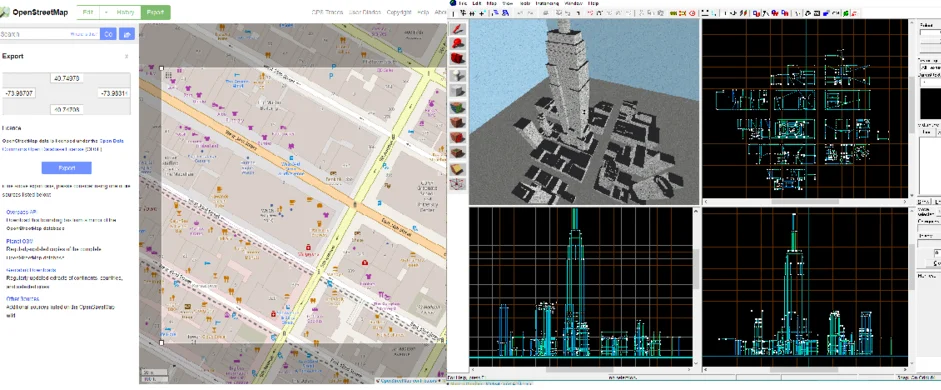Open the Other Sources link

(x=23, y=298)
